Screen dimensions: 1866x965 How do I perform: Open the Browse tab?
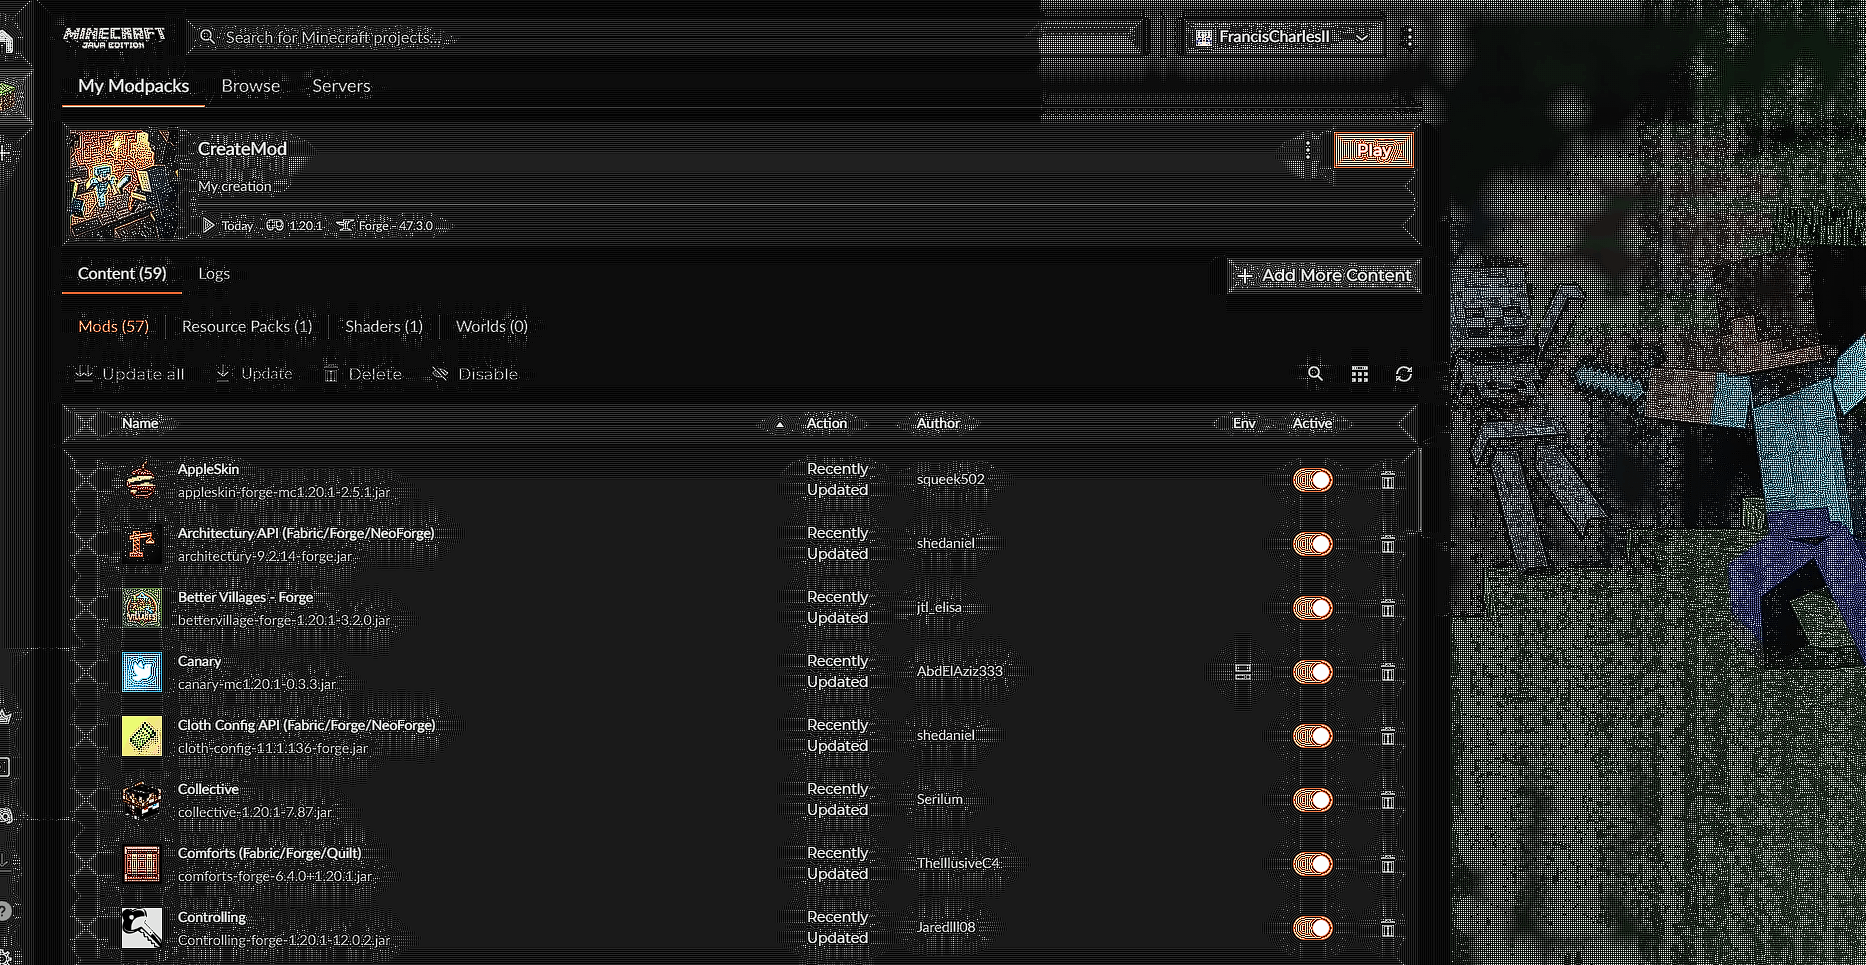tap(251, 86)
